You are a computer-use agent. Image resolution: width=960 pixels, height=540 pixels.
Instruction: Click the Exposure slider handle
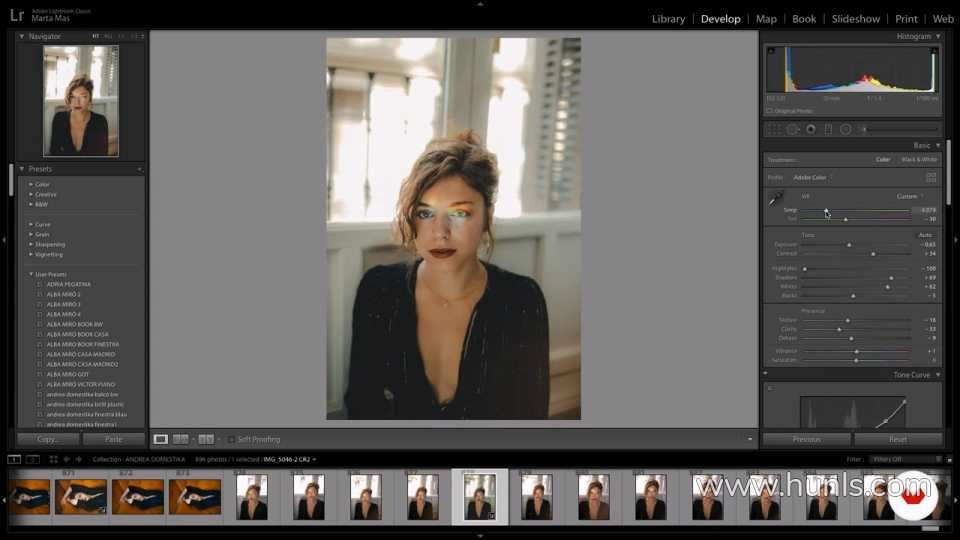point(849,245)
